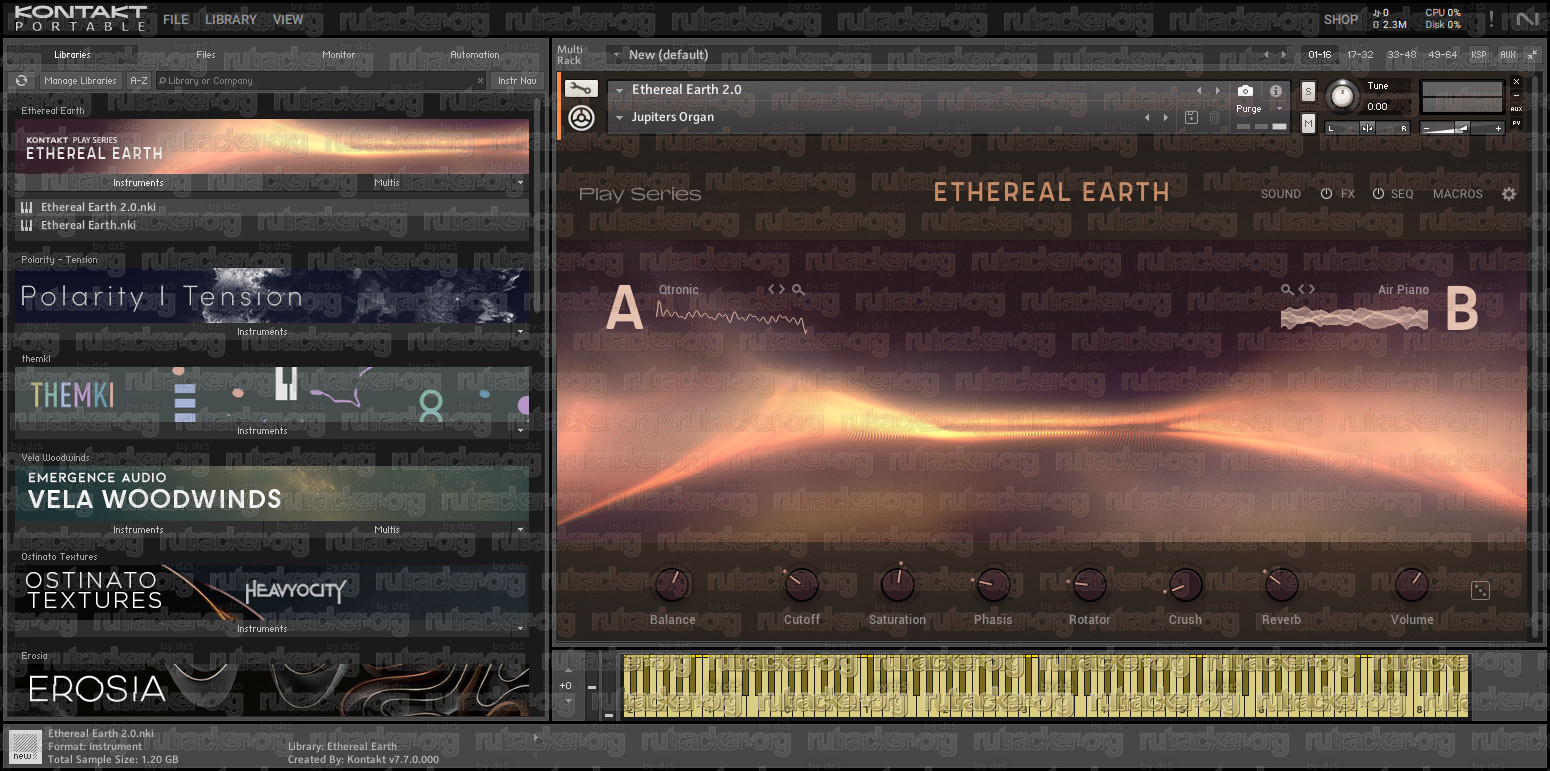1550x771 pixels.
Task: Toggle the Instr Nav pane
Action: [x=517, y=81]
